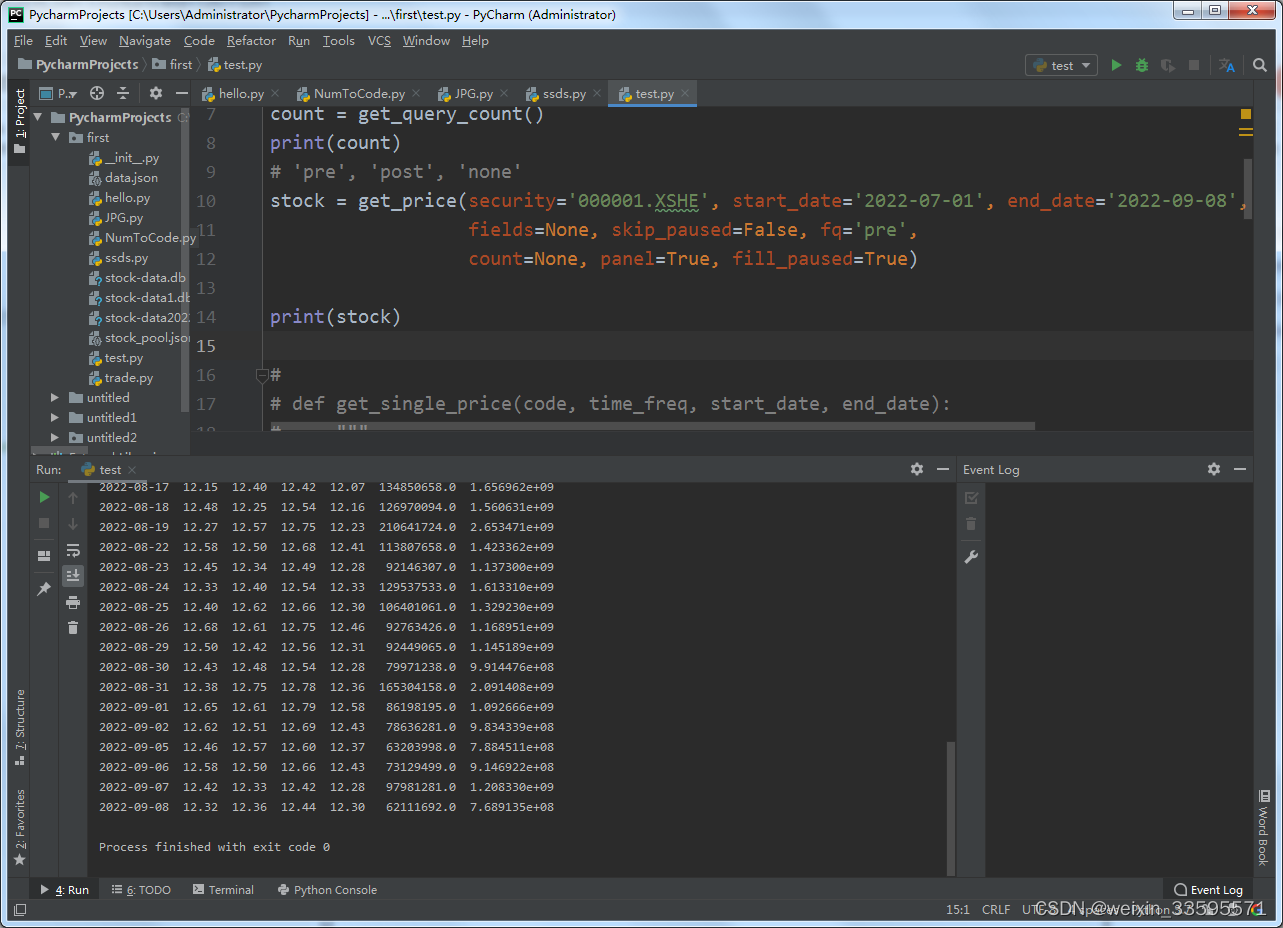Clear all output with trash icon in Run panel
The height and width of the screenshot is (928, 1283).
tap(73, 627)
